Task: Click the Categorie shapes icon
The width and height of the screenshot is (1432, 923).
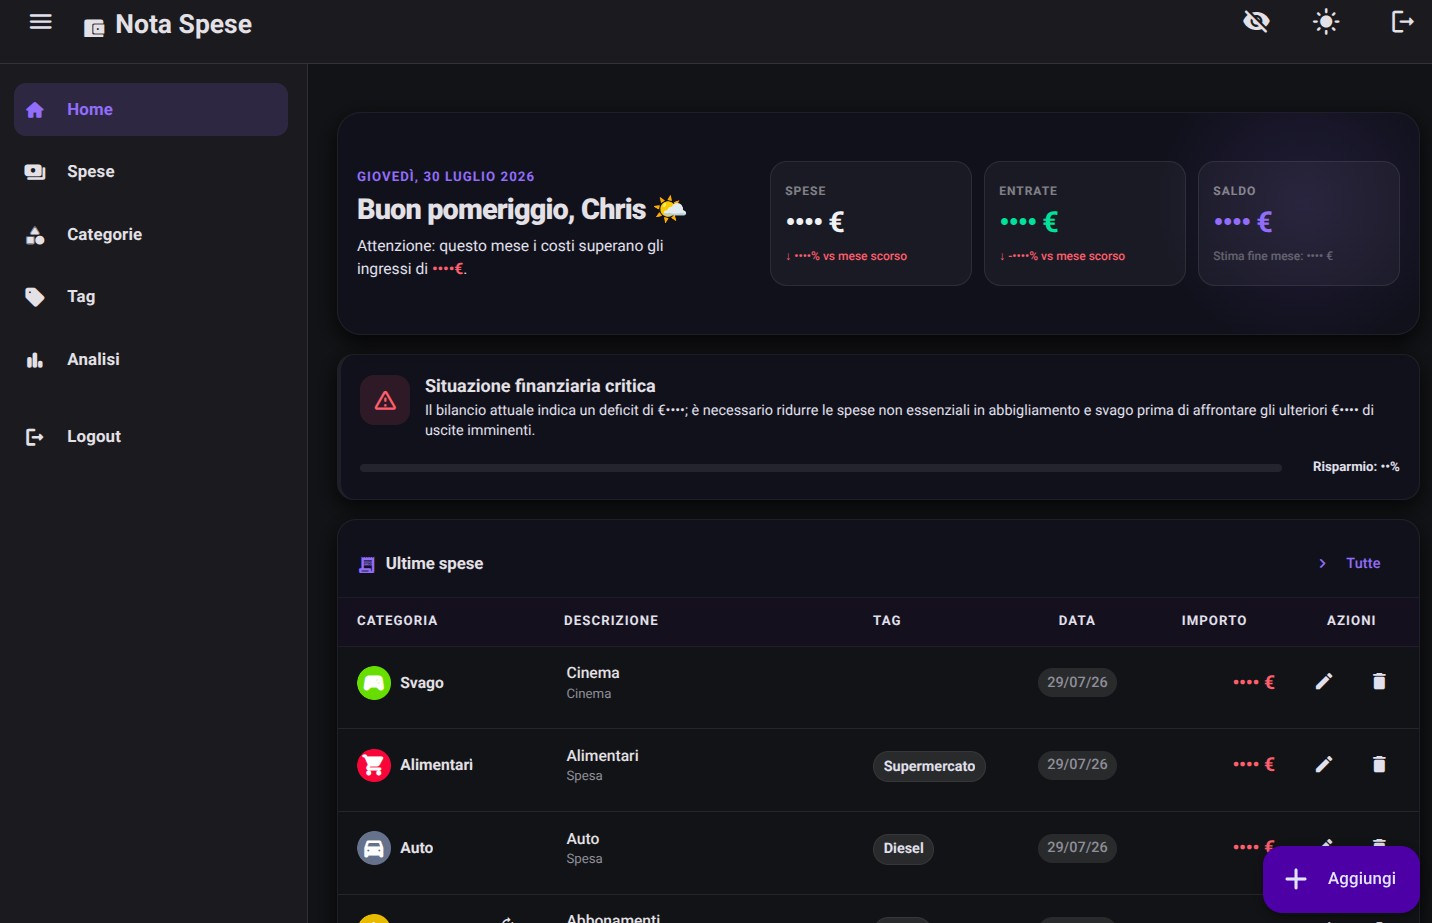Action: tap(35, 235)
